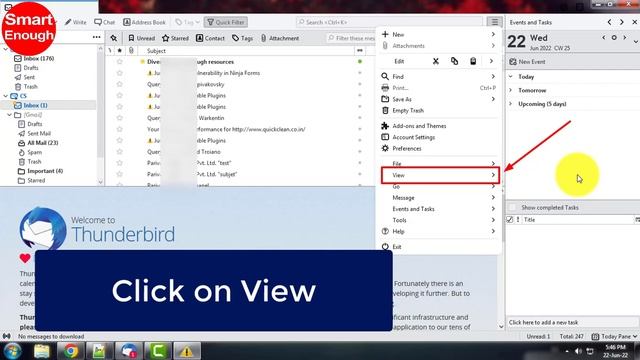Image resolution: width=640 pixels, height=360 pixels.
Task: Star the quickclean.co.in message
Action: pos(119,129)
